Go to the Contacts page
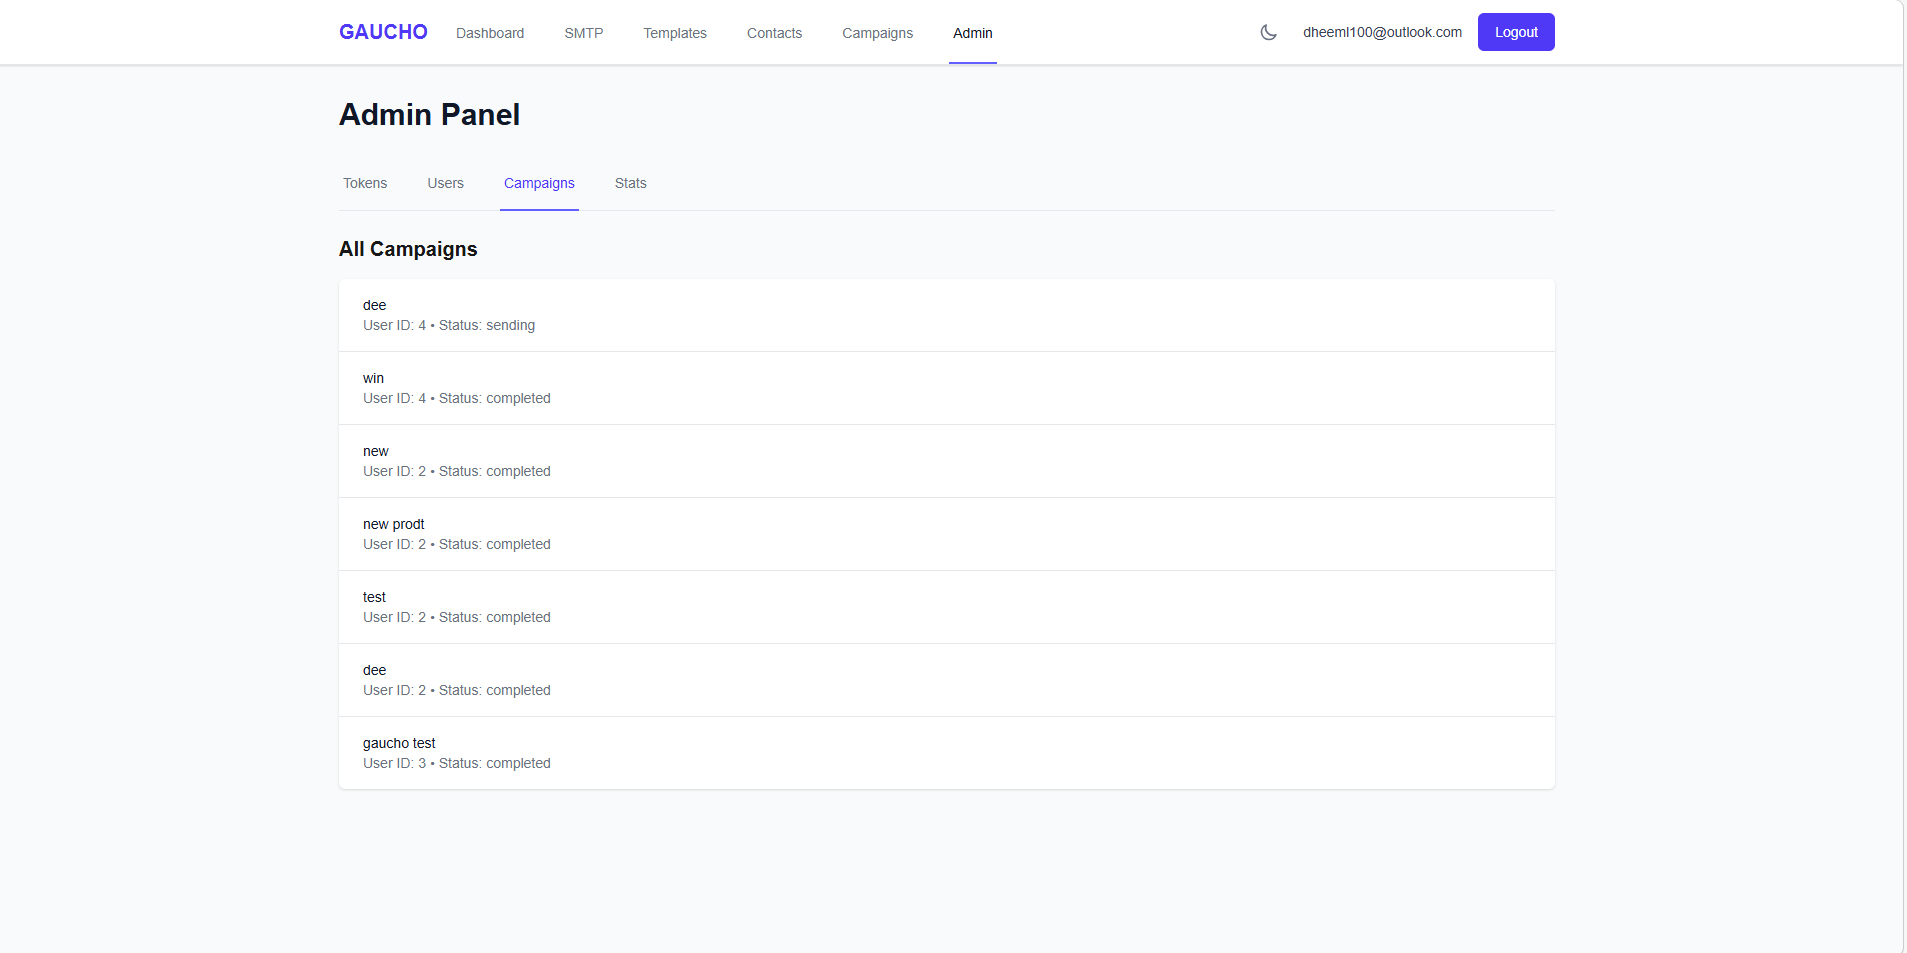Screen dimensions: 1907x953 [x=774, y=32]
